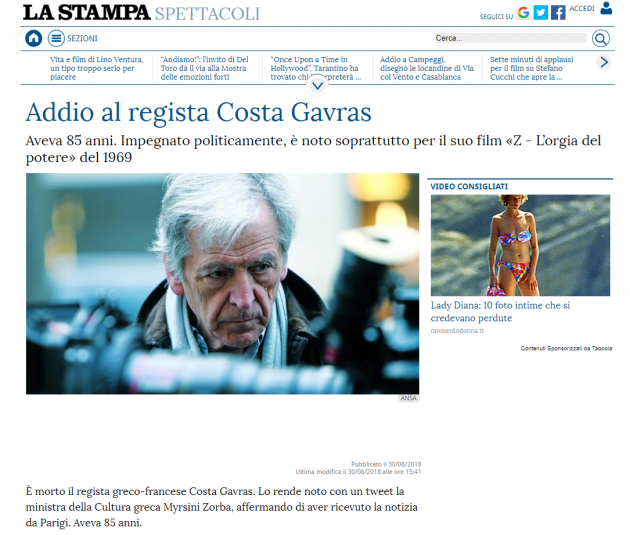The height and width of the screenshot is (535, 630).
Task: Click the Google follow icon
Action: [523, 13]
